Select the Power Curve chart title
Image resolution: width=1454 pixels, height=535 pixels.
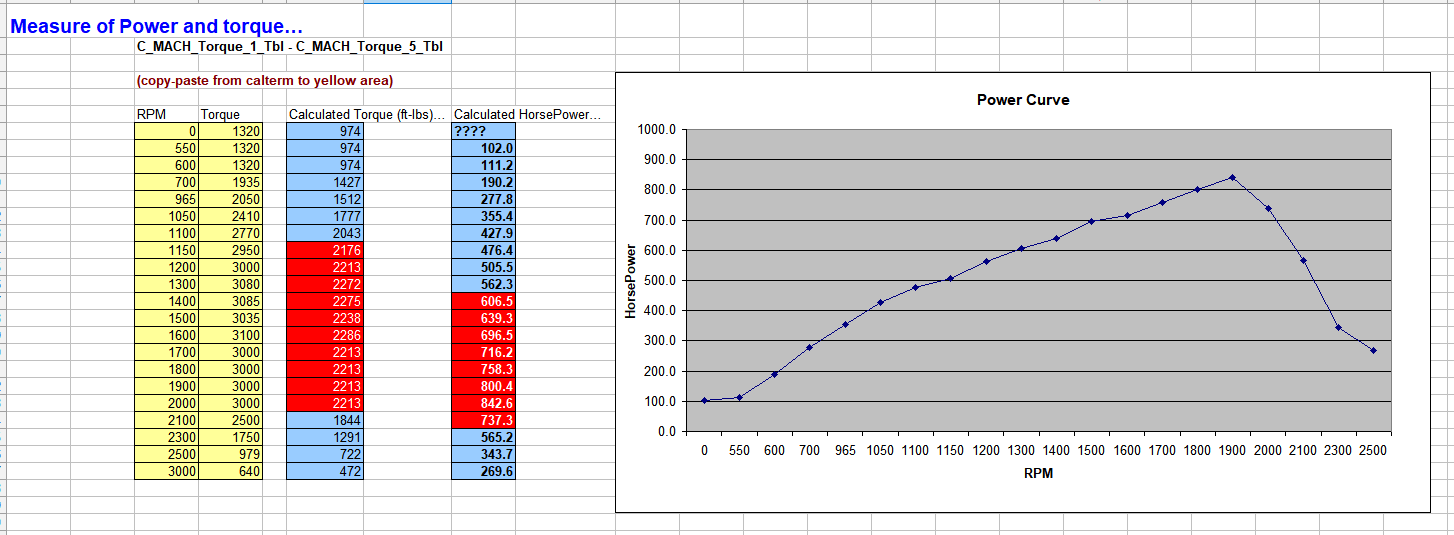pos(1023,100)
